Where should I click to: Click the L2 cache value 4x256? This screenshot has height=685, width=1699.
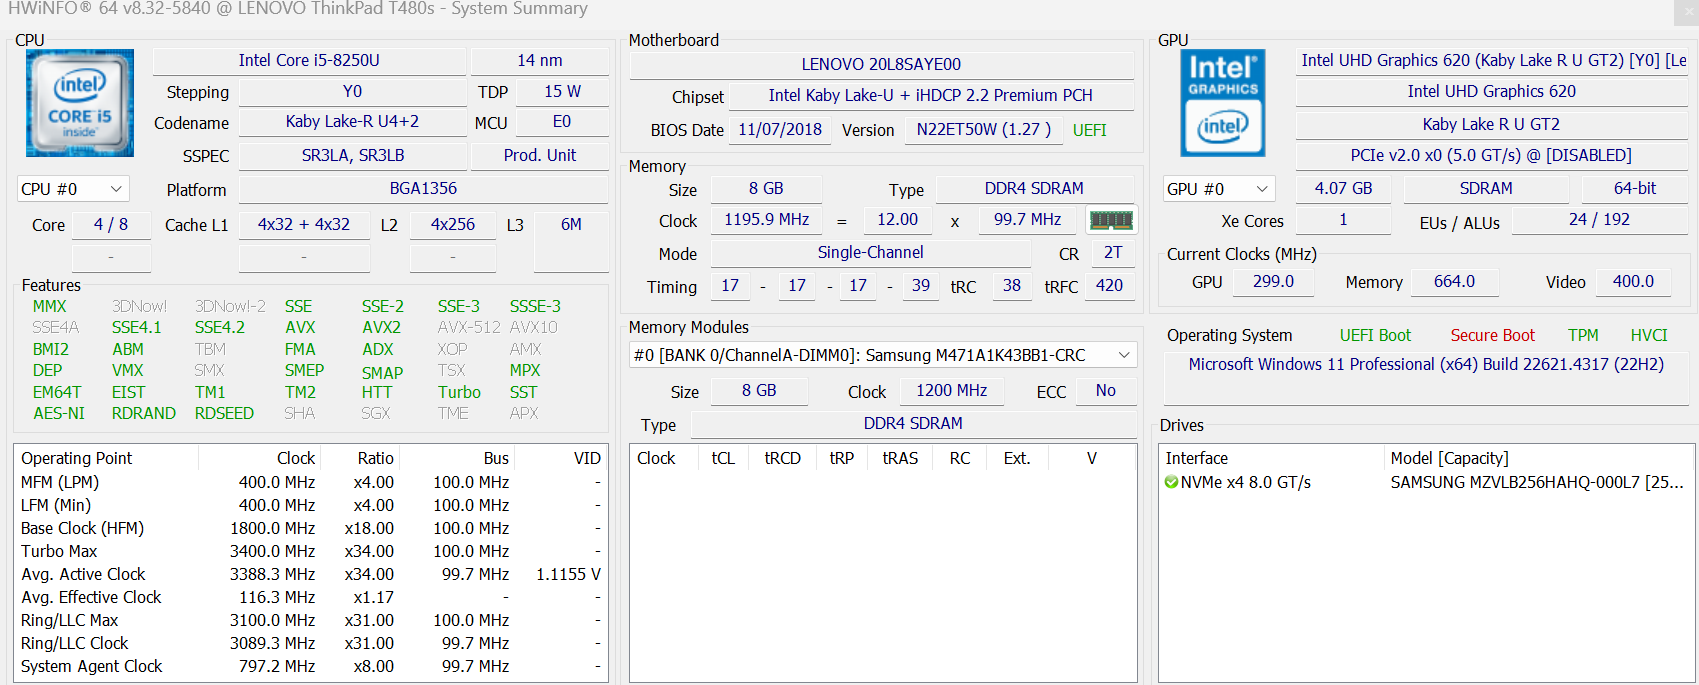(453, 224)
